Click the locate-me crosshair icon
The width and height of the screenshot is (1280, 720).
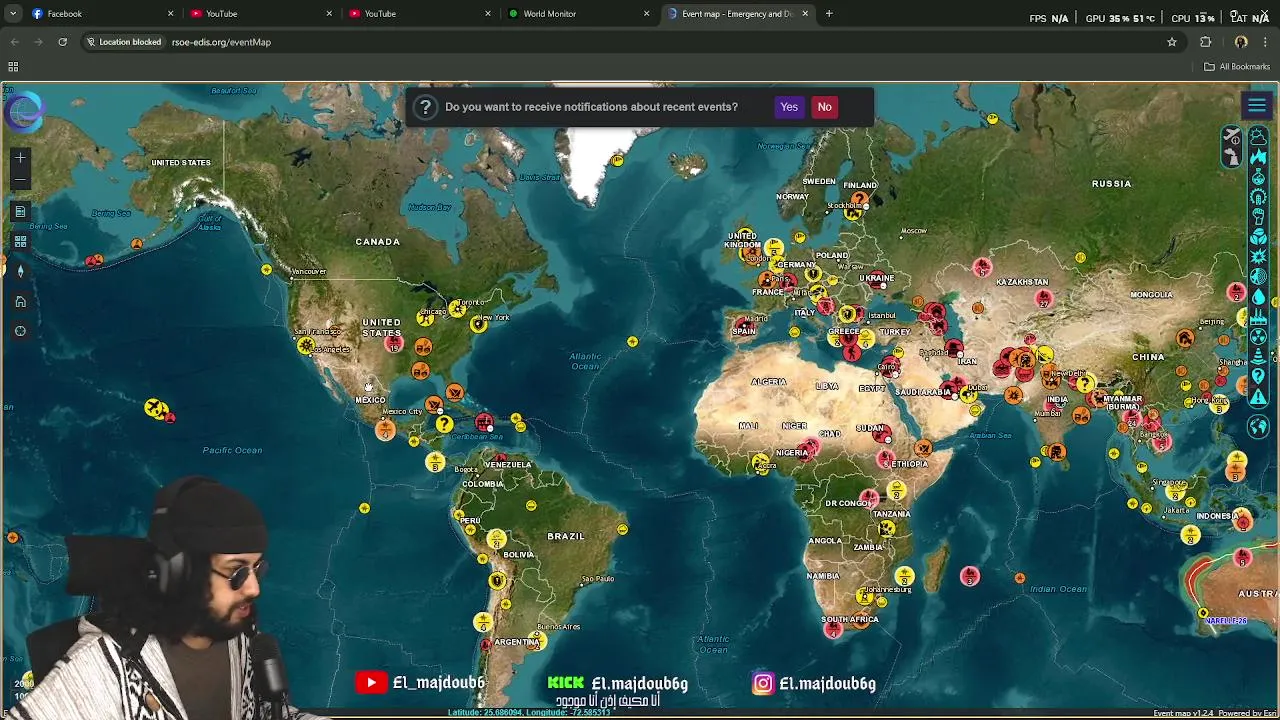[x=20, y=331]
